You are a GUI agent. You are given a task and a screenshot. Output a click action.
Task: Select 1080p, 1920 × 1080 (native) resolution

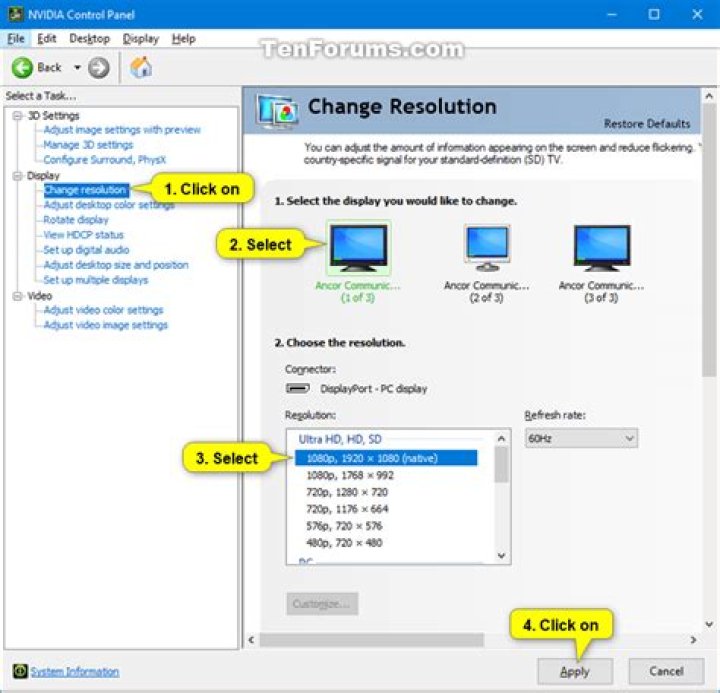[x=386, y=458]
